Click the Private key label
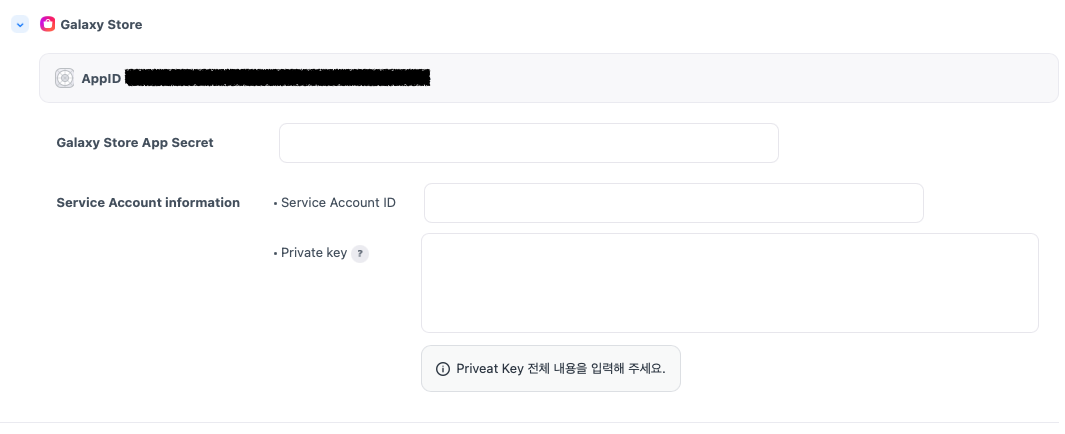Viewport: 1065px width, 434px height. pos(314,253)
